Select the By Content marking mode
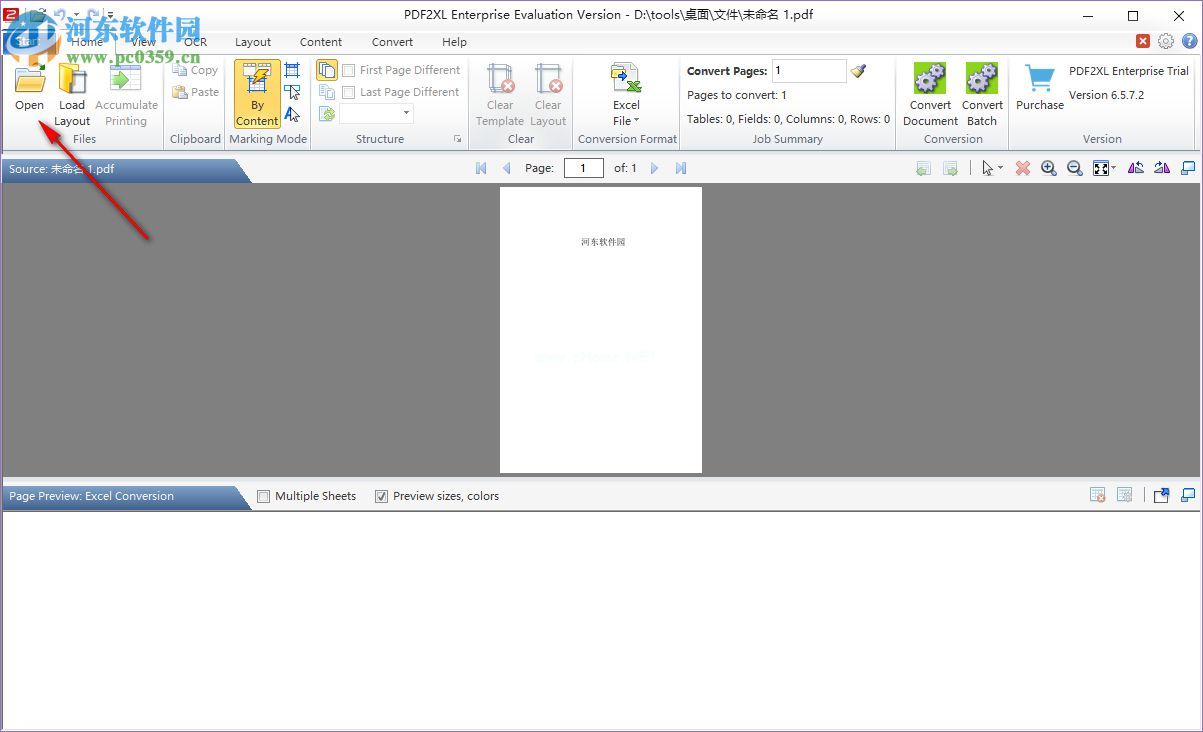This screenshot has width=1203, height=732. [257, 95]
